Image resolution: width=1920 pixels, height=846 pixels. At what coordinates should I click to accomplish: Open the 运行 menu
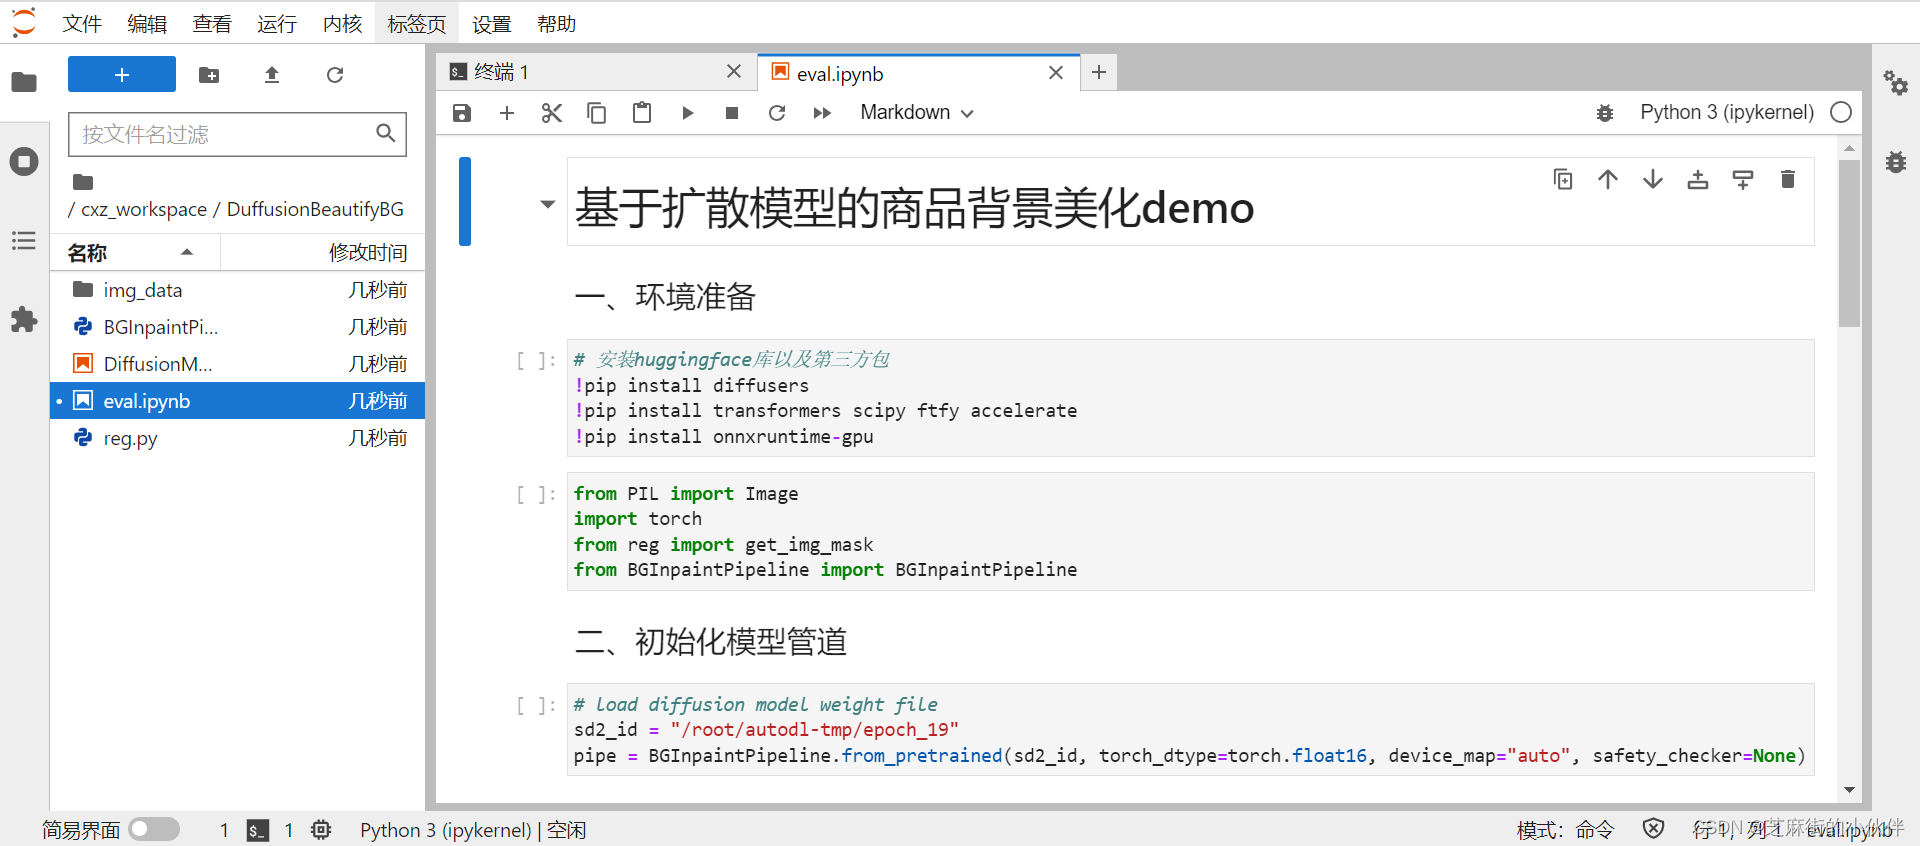click(277, 23)
